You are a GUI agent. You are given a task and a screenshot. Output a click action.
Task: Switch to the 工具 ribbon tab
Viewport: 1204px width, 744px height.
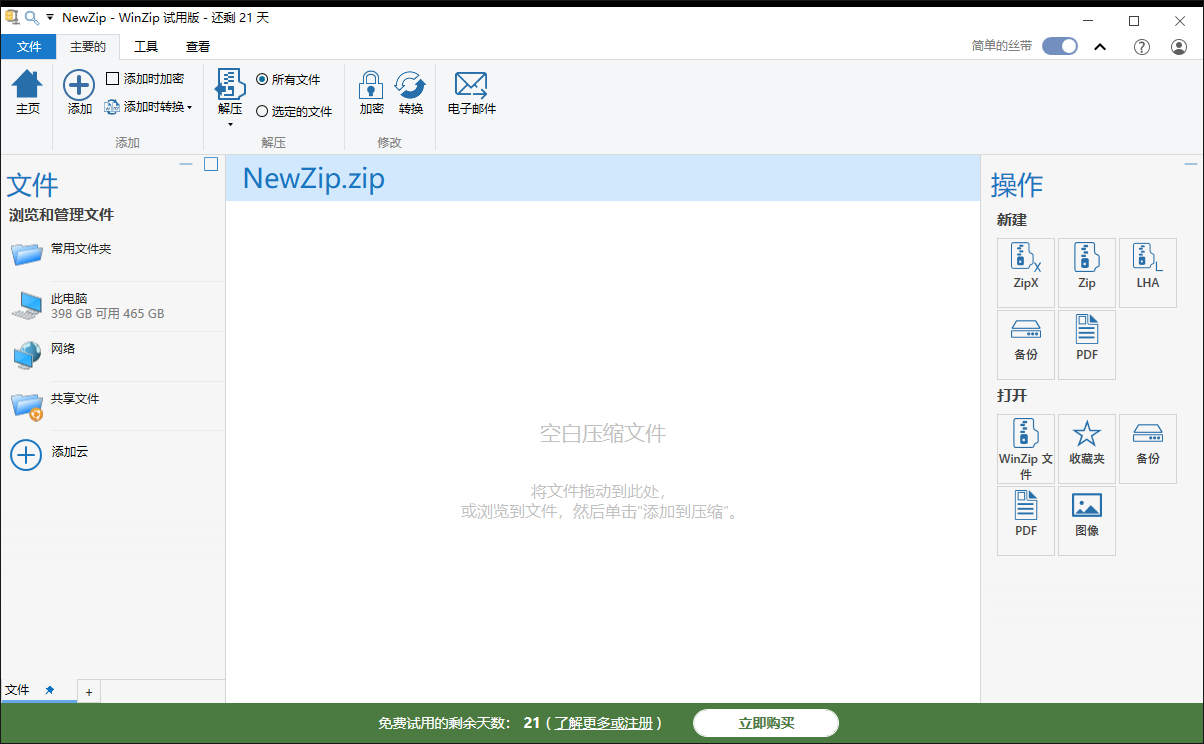tap(147, 46)
